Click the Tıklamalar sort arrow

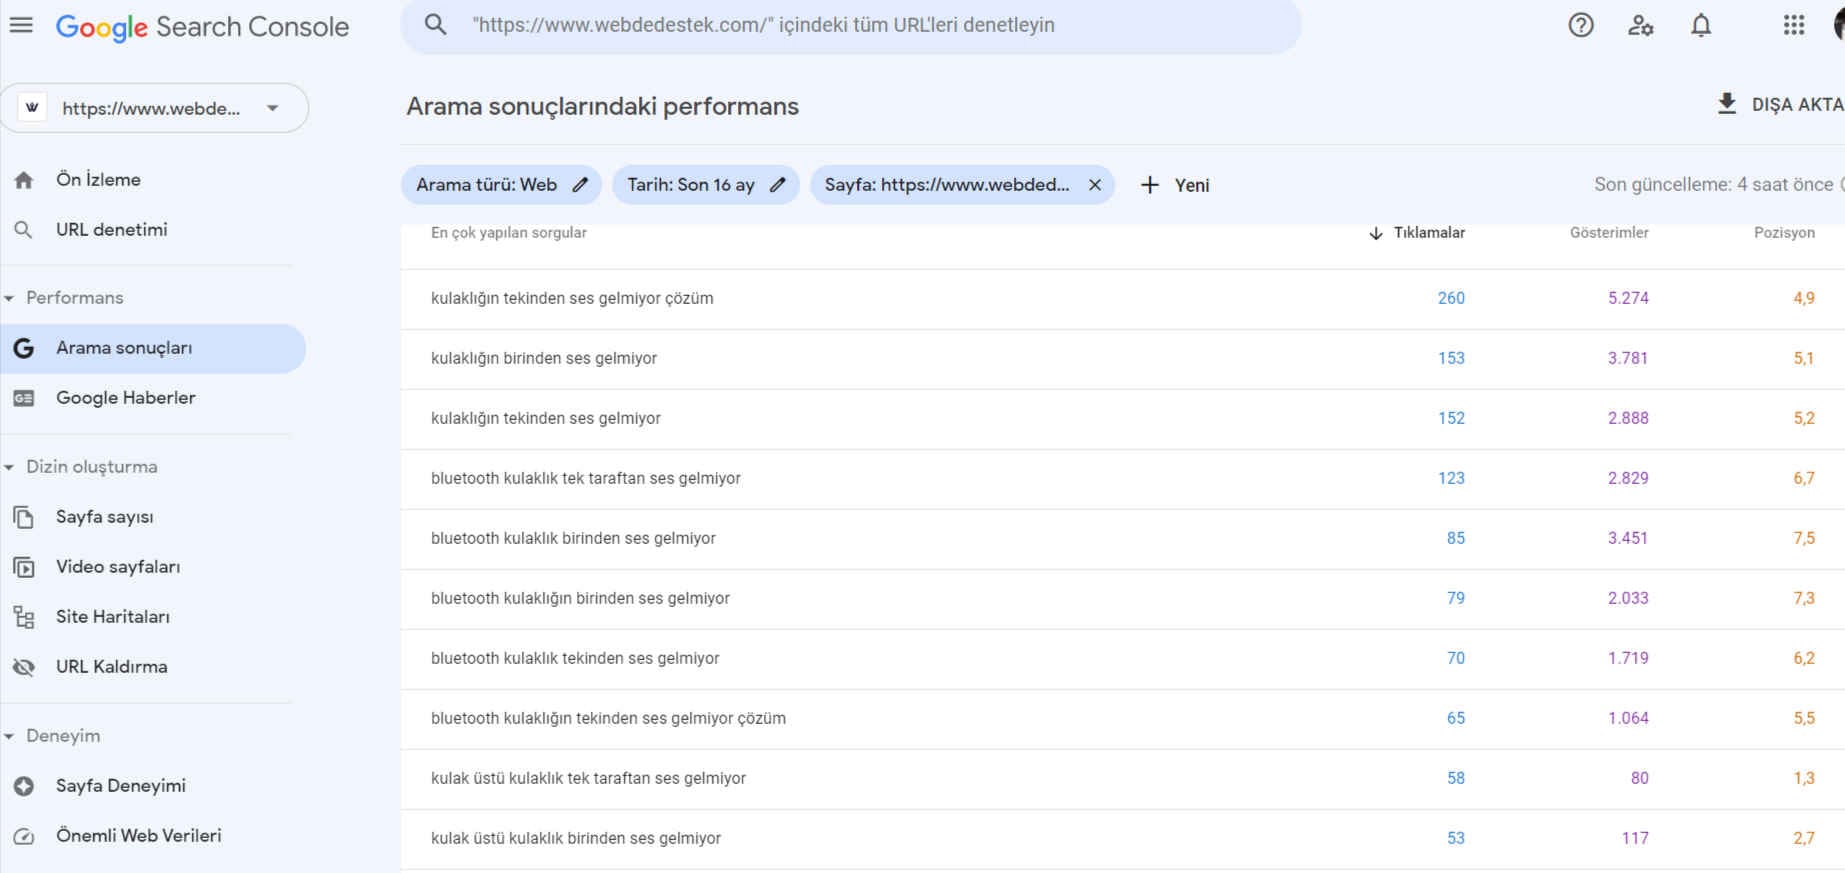pyautogui.click(x=1376, y=233)
